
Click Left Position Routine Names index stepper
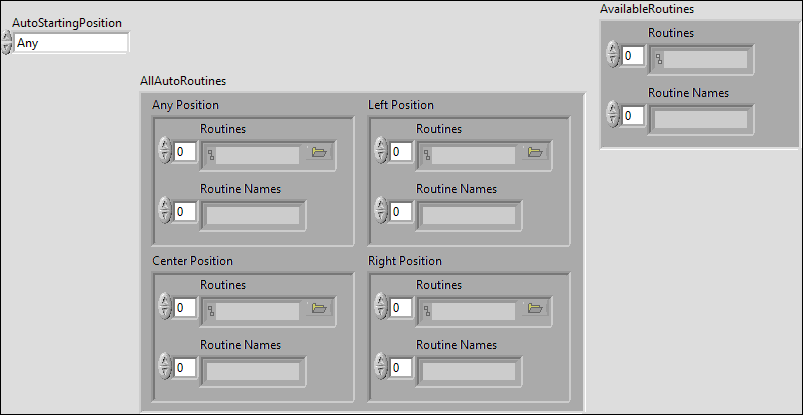coord(381,211)
